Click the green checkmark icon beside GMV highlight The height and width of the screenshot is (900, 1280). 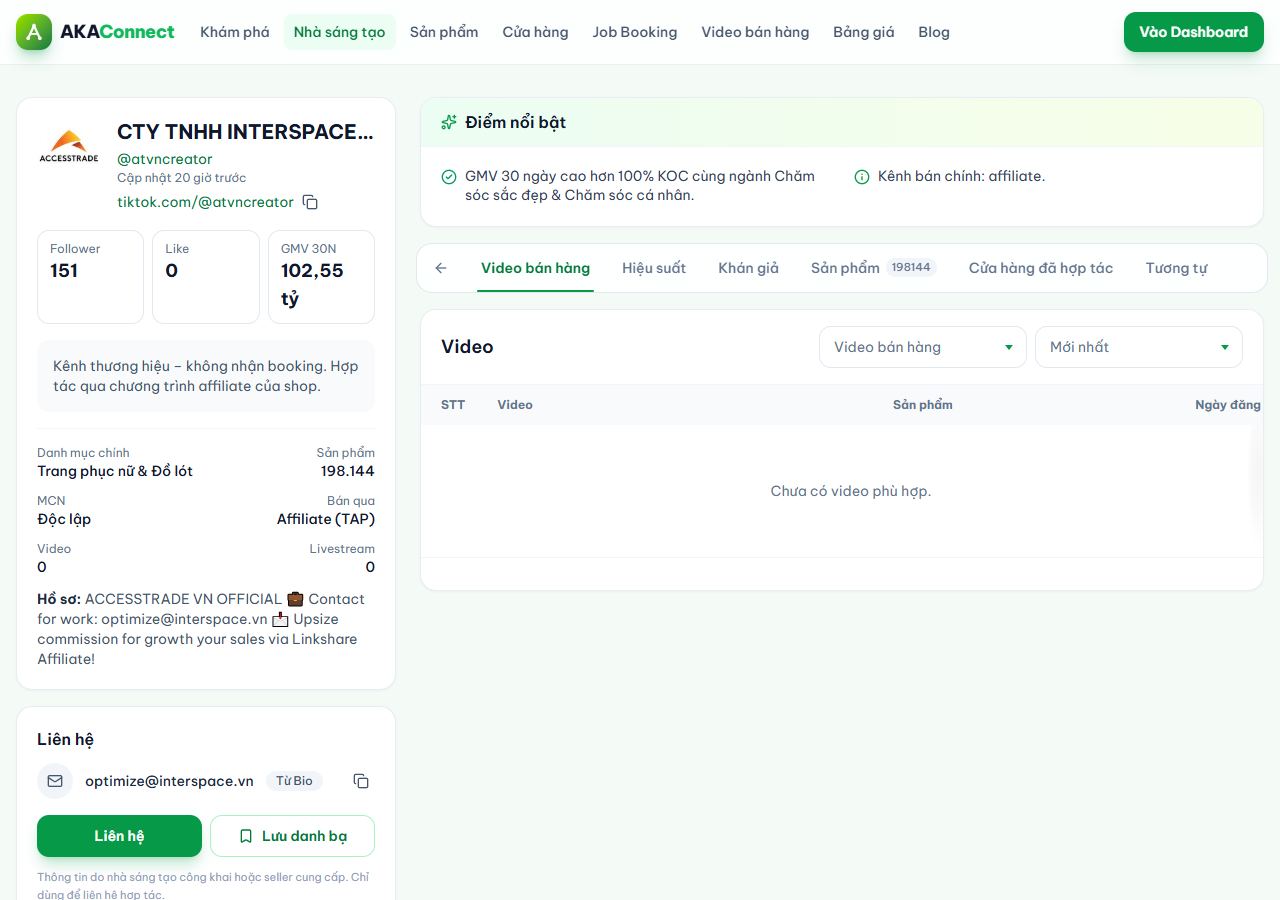[449, 177]
